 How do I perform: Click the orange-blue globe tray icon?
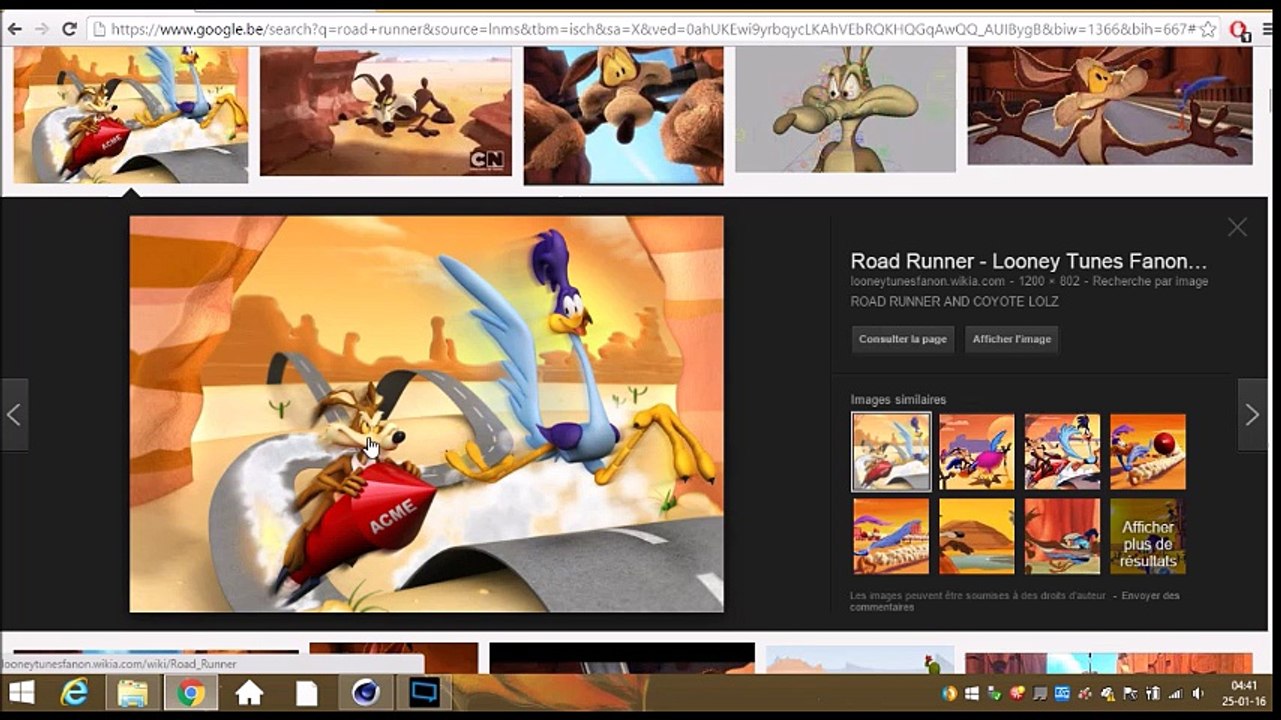pyautogui.click(x=949, y=693)
